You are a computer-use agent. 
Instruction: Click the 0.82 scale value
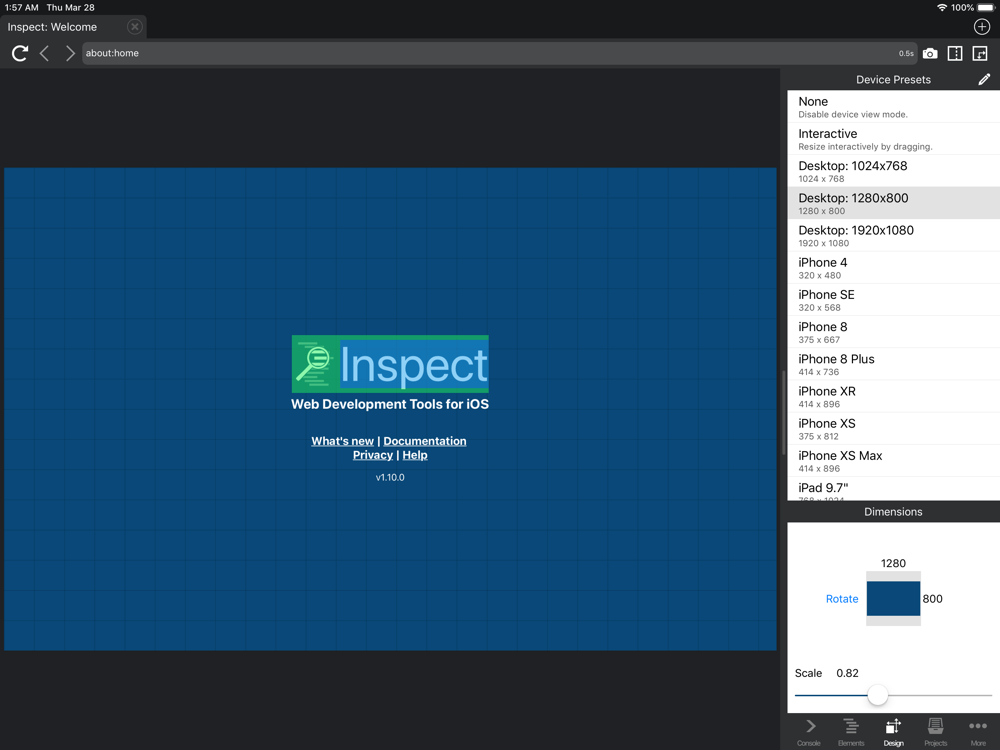(847, 673)
